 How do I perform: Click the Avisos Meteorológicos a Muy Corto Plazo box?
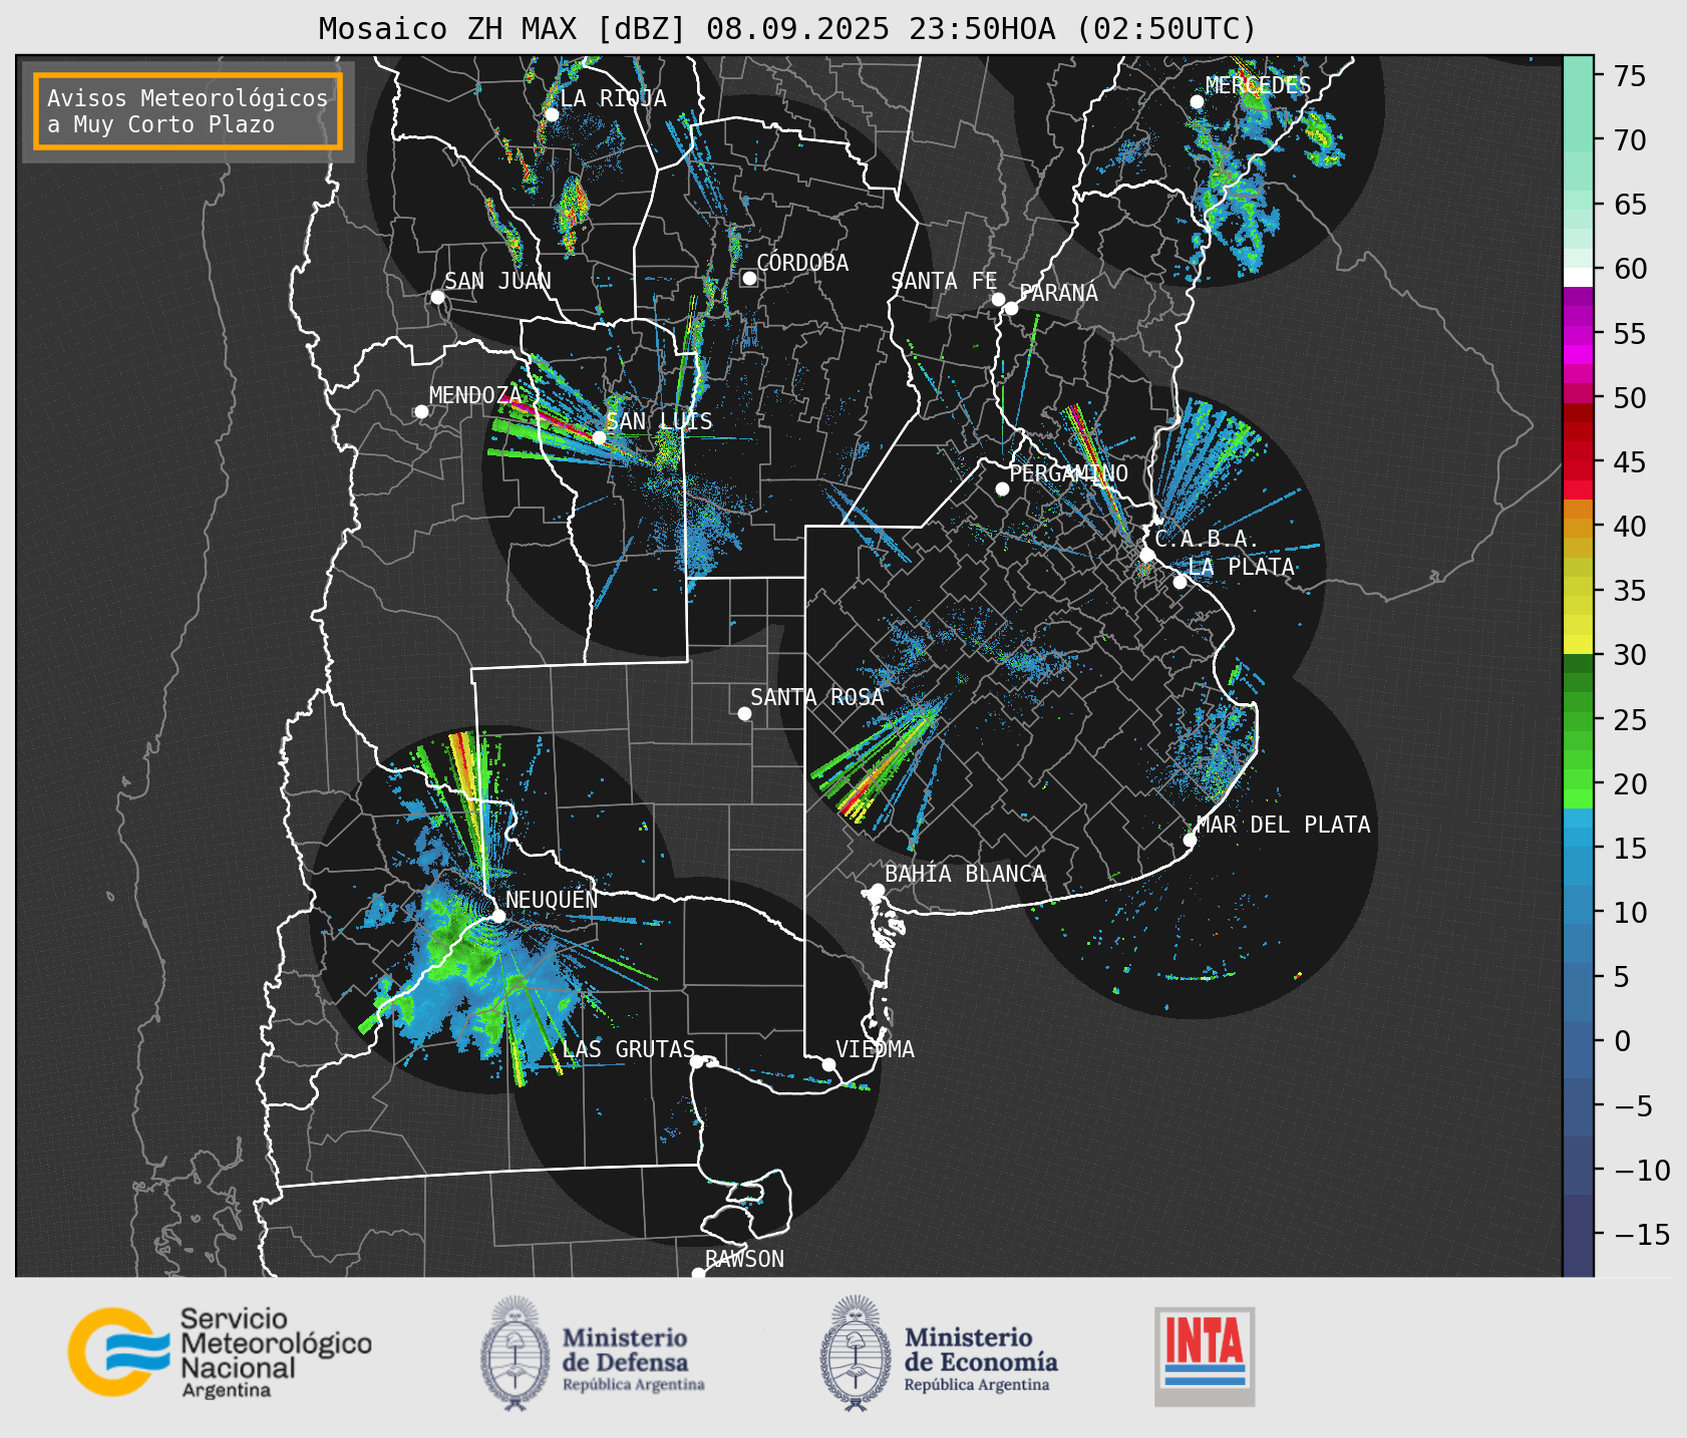[188, 111]
